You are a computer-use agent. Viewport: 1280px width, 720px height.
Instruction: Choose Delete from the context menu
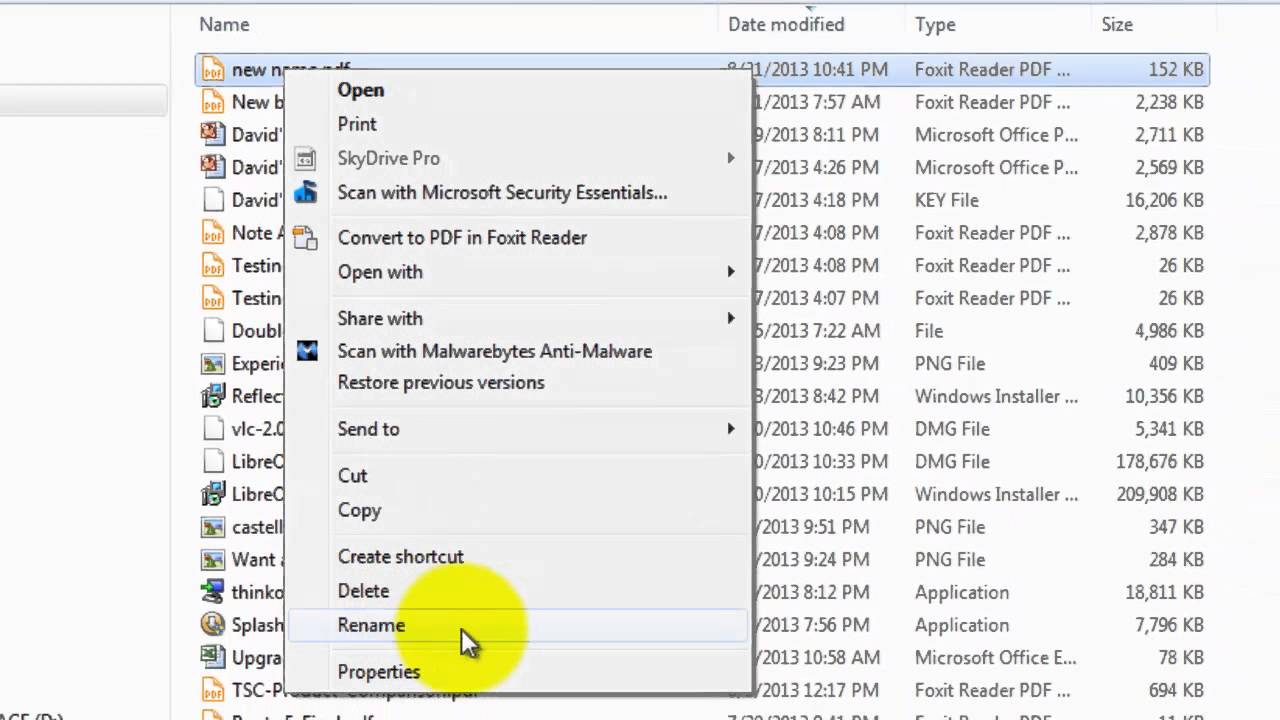click(363, 591)
